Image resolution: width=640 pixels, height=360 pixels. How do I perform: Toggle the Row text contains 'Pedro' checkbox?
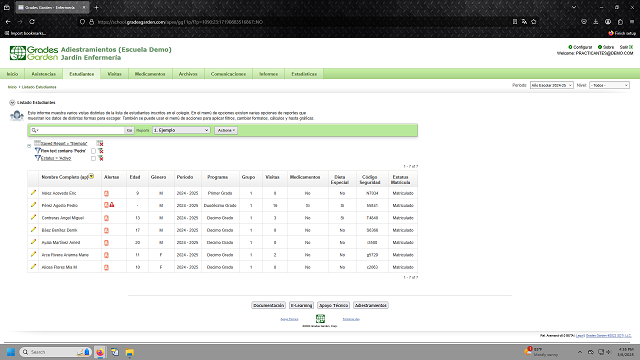[93, 151]
